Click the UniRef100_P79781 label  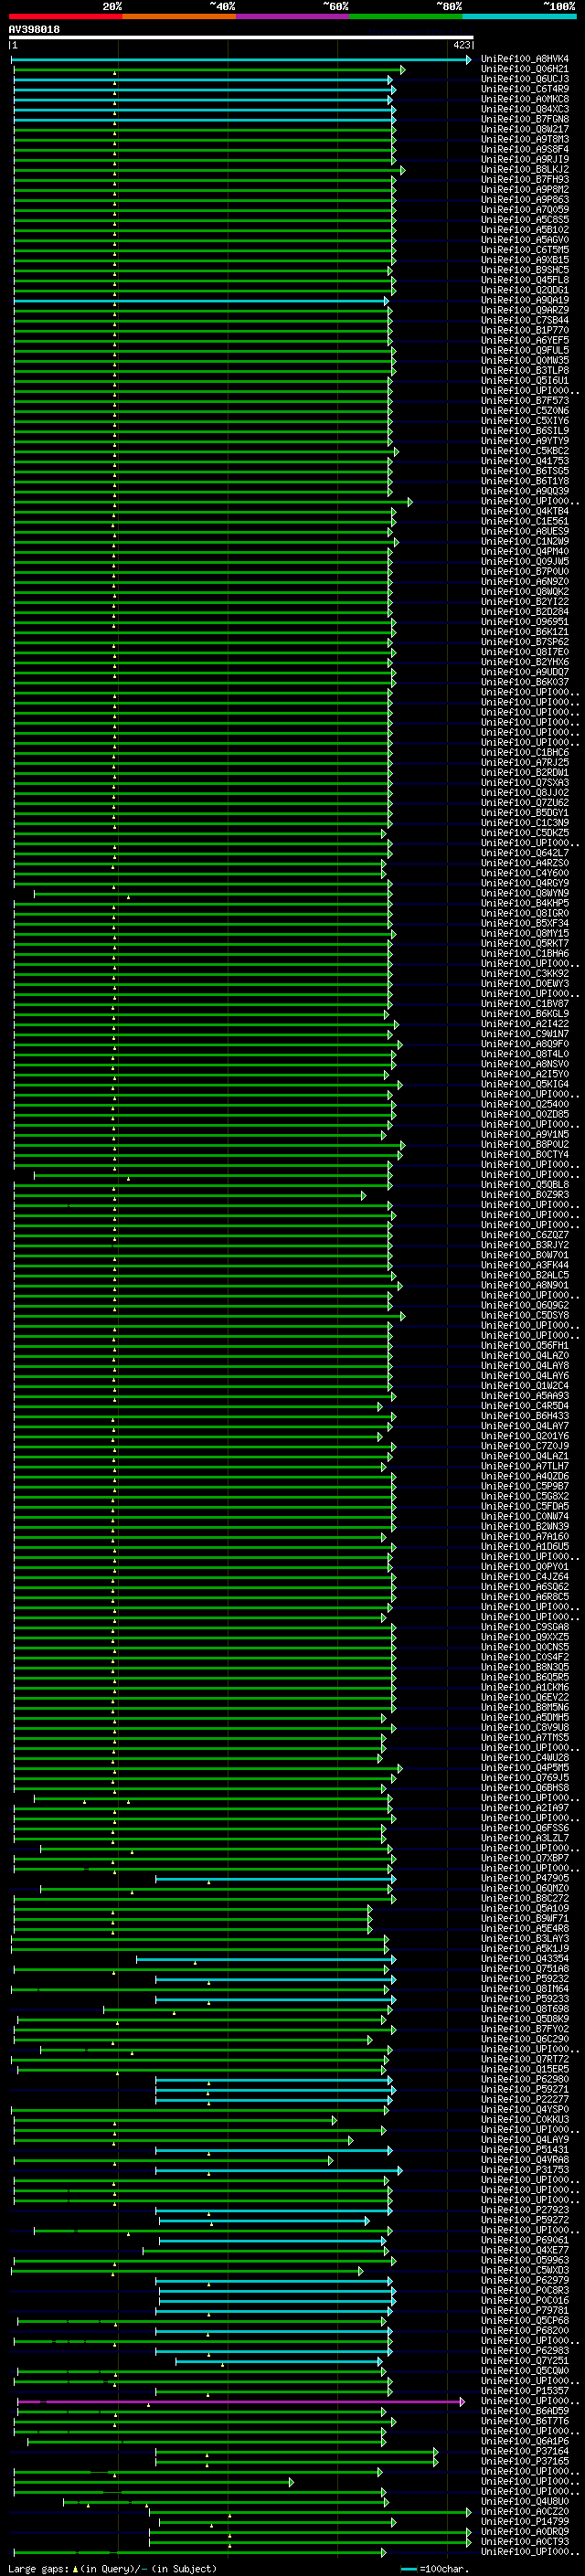(x=525, y=2310)
